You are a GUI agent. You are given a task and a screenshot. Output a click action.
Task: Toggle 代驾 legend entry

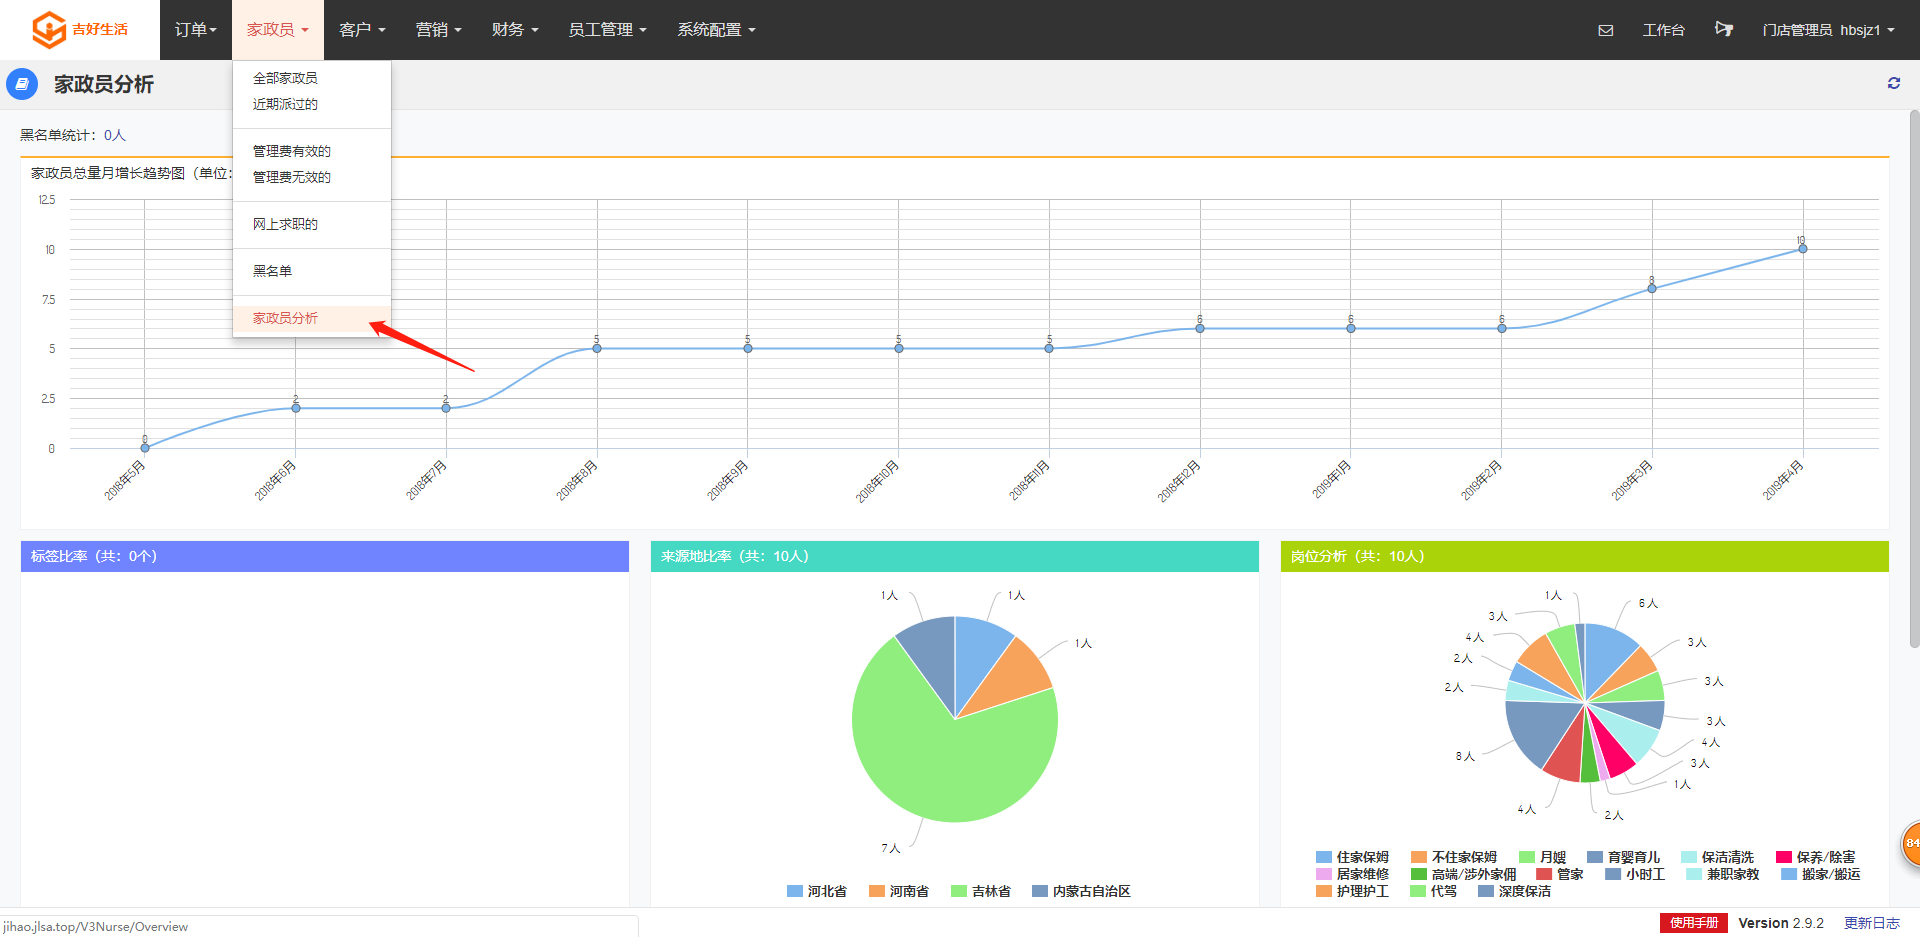[x=1433, y=891]
